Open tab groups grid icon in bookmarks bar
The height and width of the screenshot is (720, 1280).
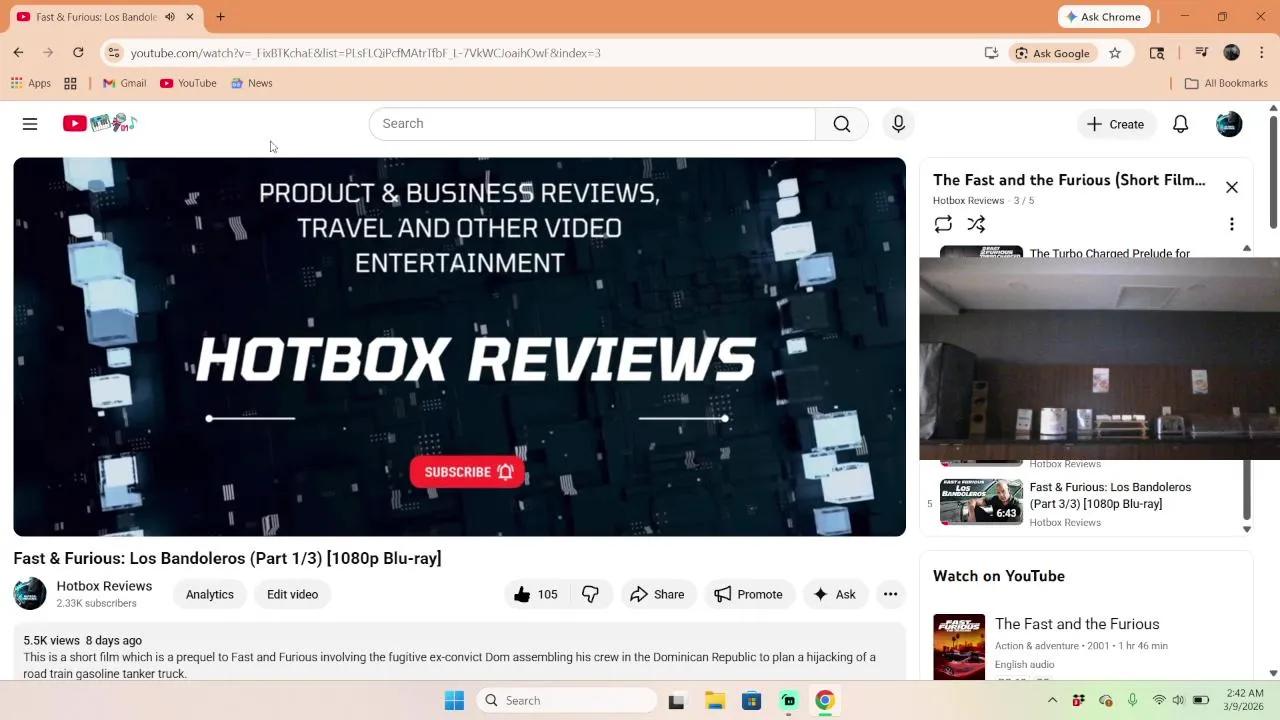tap(70, 83)
